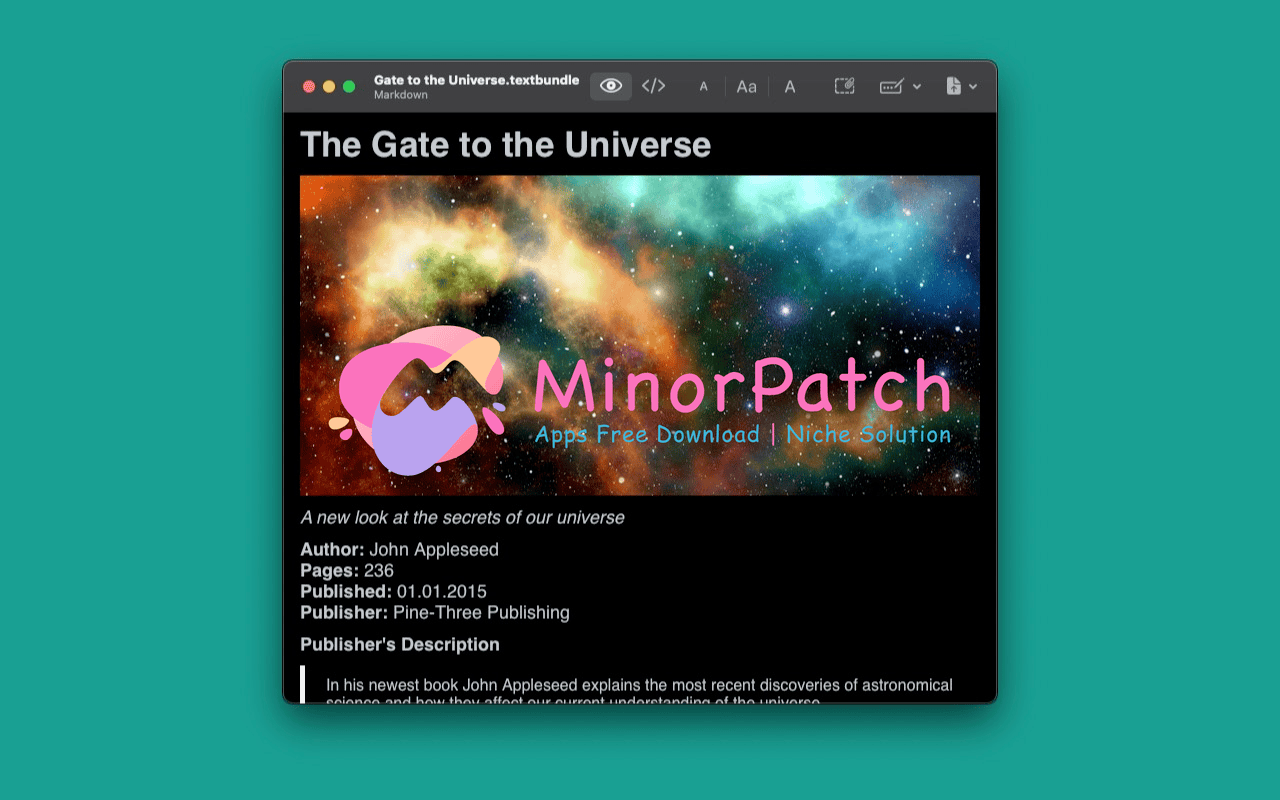
Task: Click the Published 01.01.2015 line
Action: (x=393, y=591)
